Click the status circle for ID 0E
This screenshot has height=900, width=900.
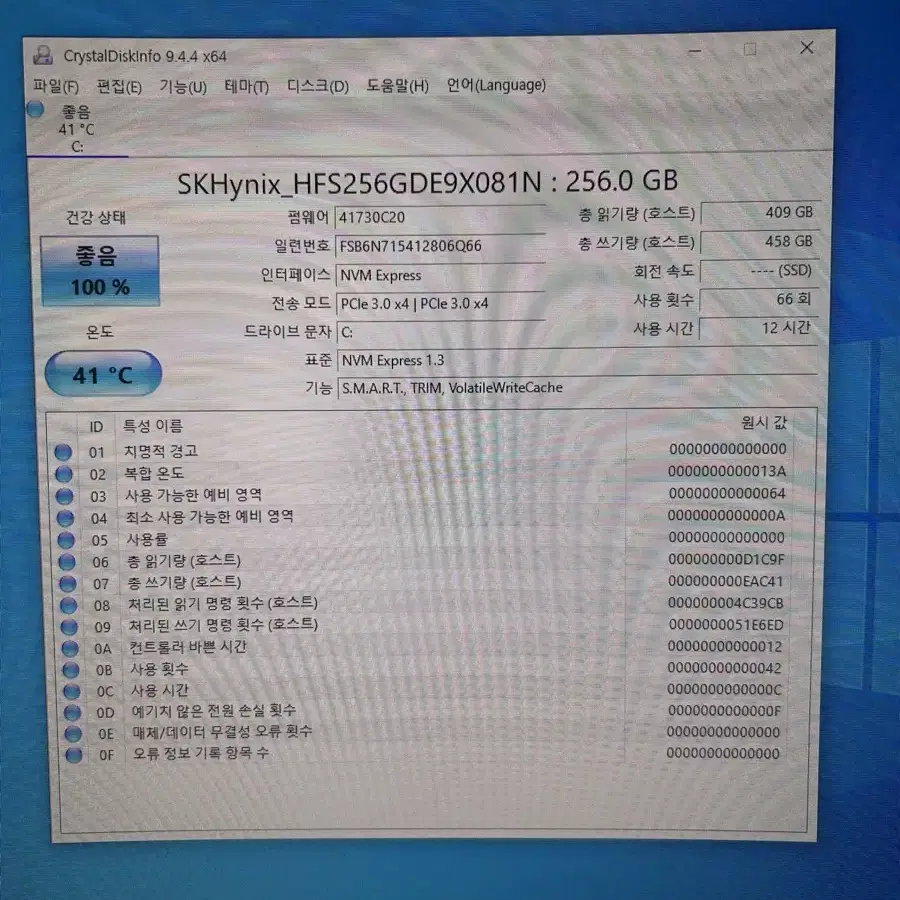(x=73, y=734)
